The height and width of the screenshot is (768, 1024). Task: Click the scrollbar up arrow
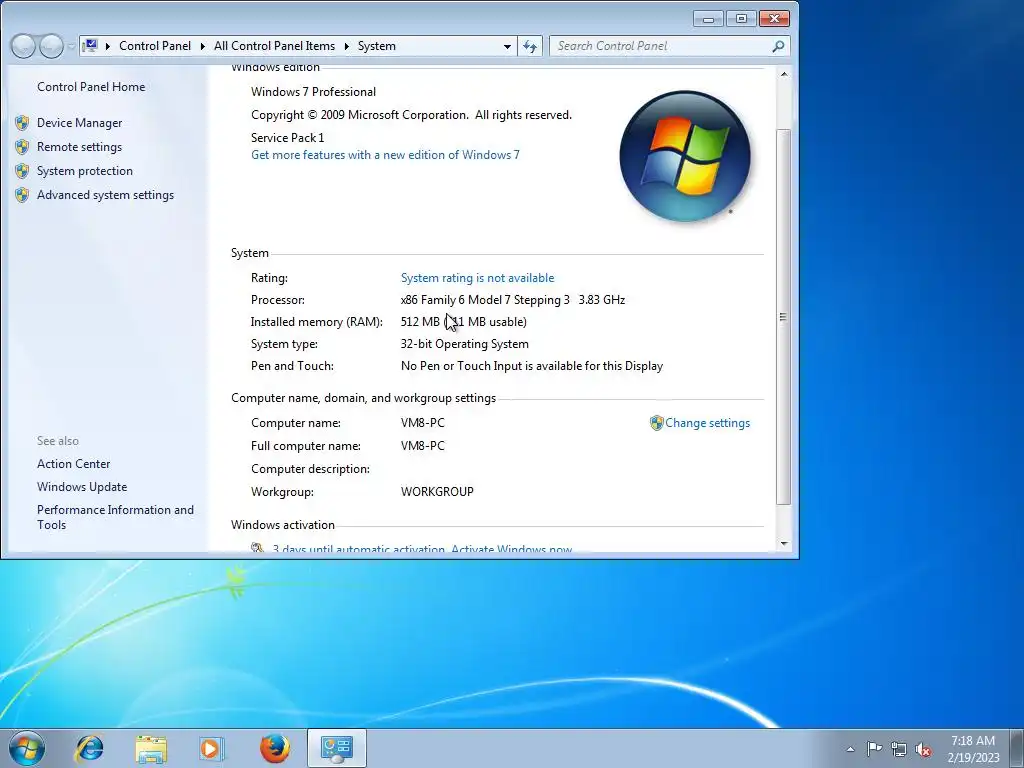[784, 74]
